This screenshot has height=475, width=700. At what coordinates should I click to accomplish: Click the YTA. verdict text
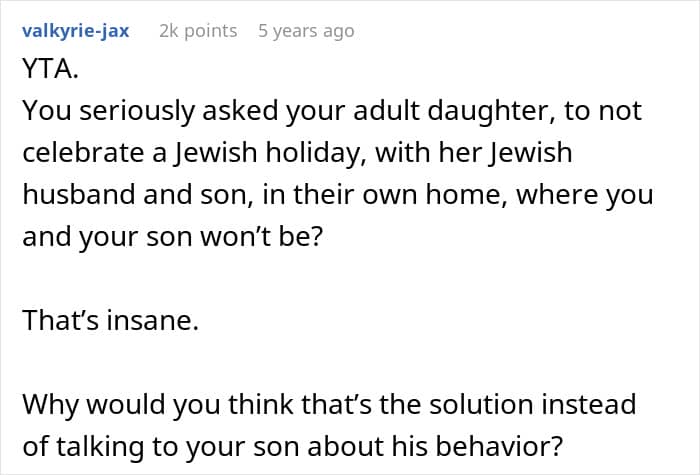point(46,70)
